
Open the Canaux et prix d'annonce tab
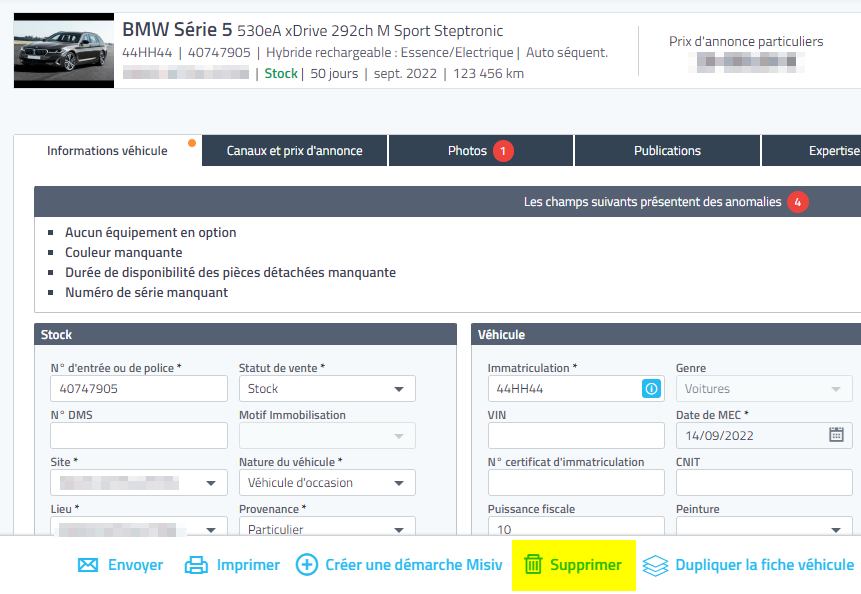point(294,151)
